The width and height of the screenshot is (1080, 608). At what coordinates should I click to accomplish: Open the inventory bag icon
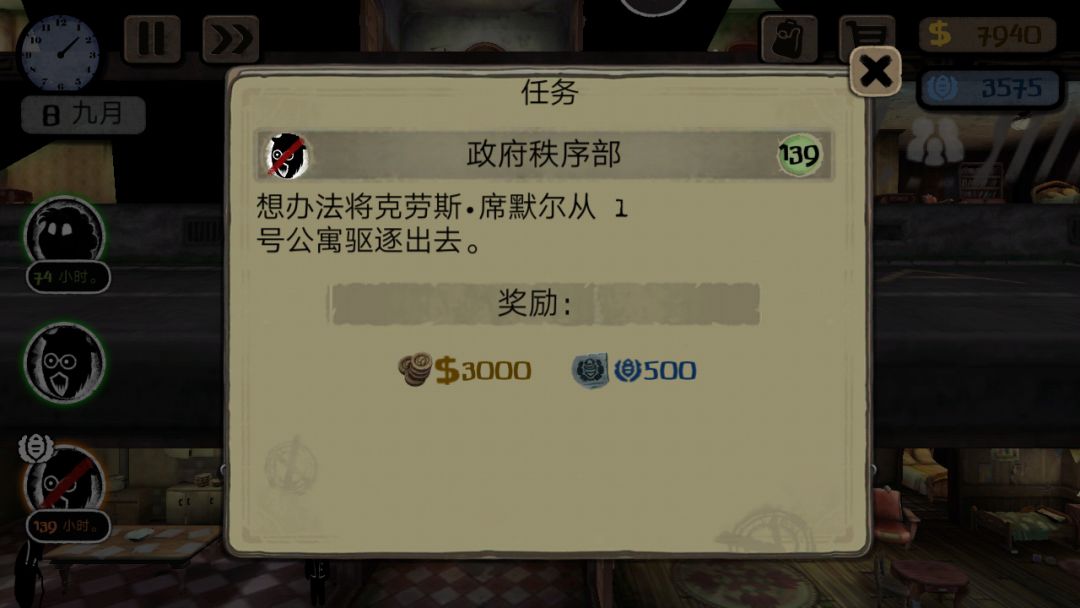click(x=789, y=39)
